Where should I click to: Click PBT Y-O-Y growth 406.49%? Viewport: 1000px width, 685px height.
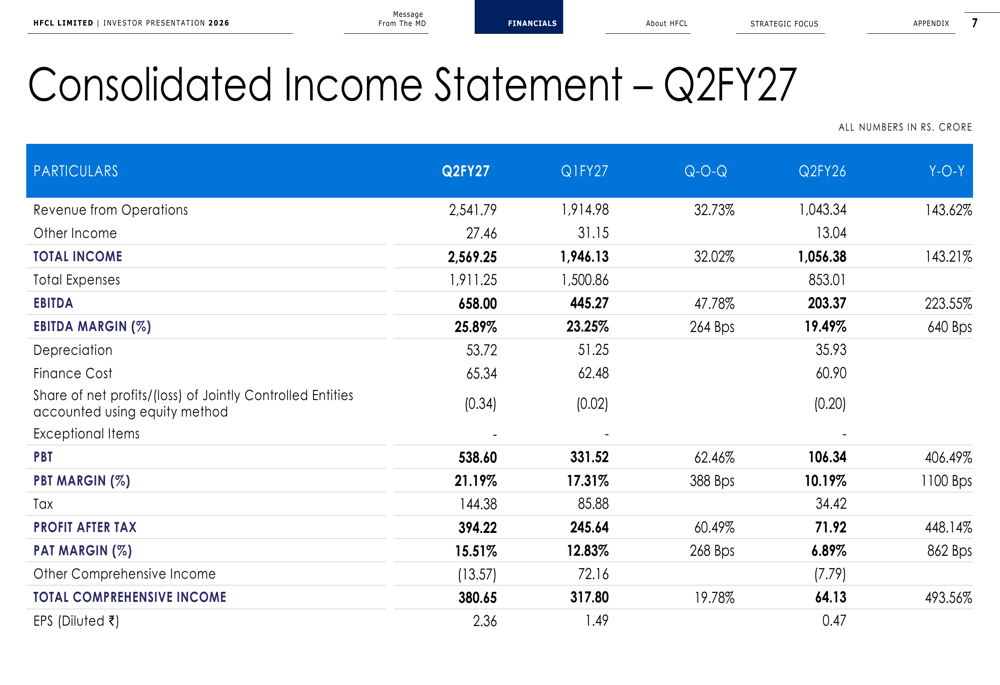(x=948, y=457)
